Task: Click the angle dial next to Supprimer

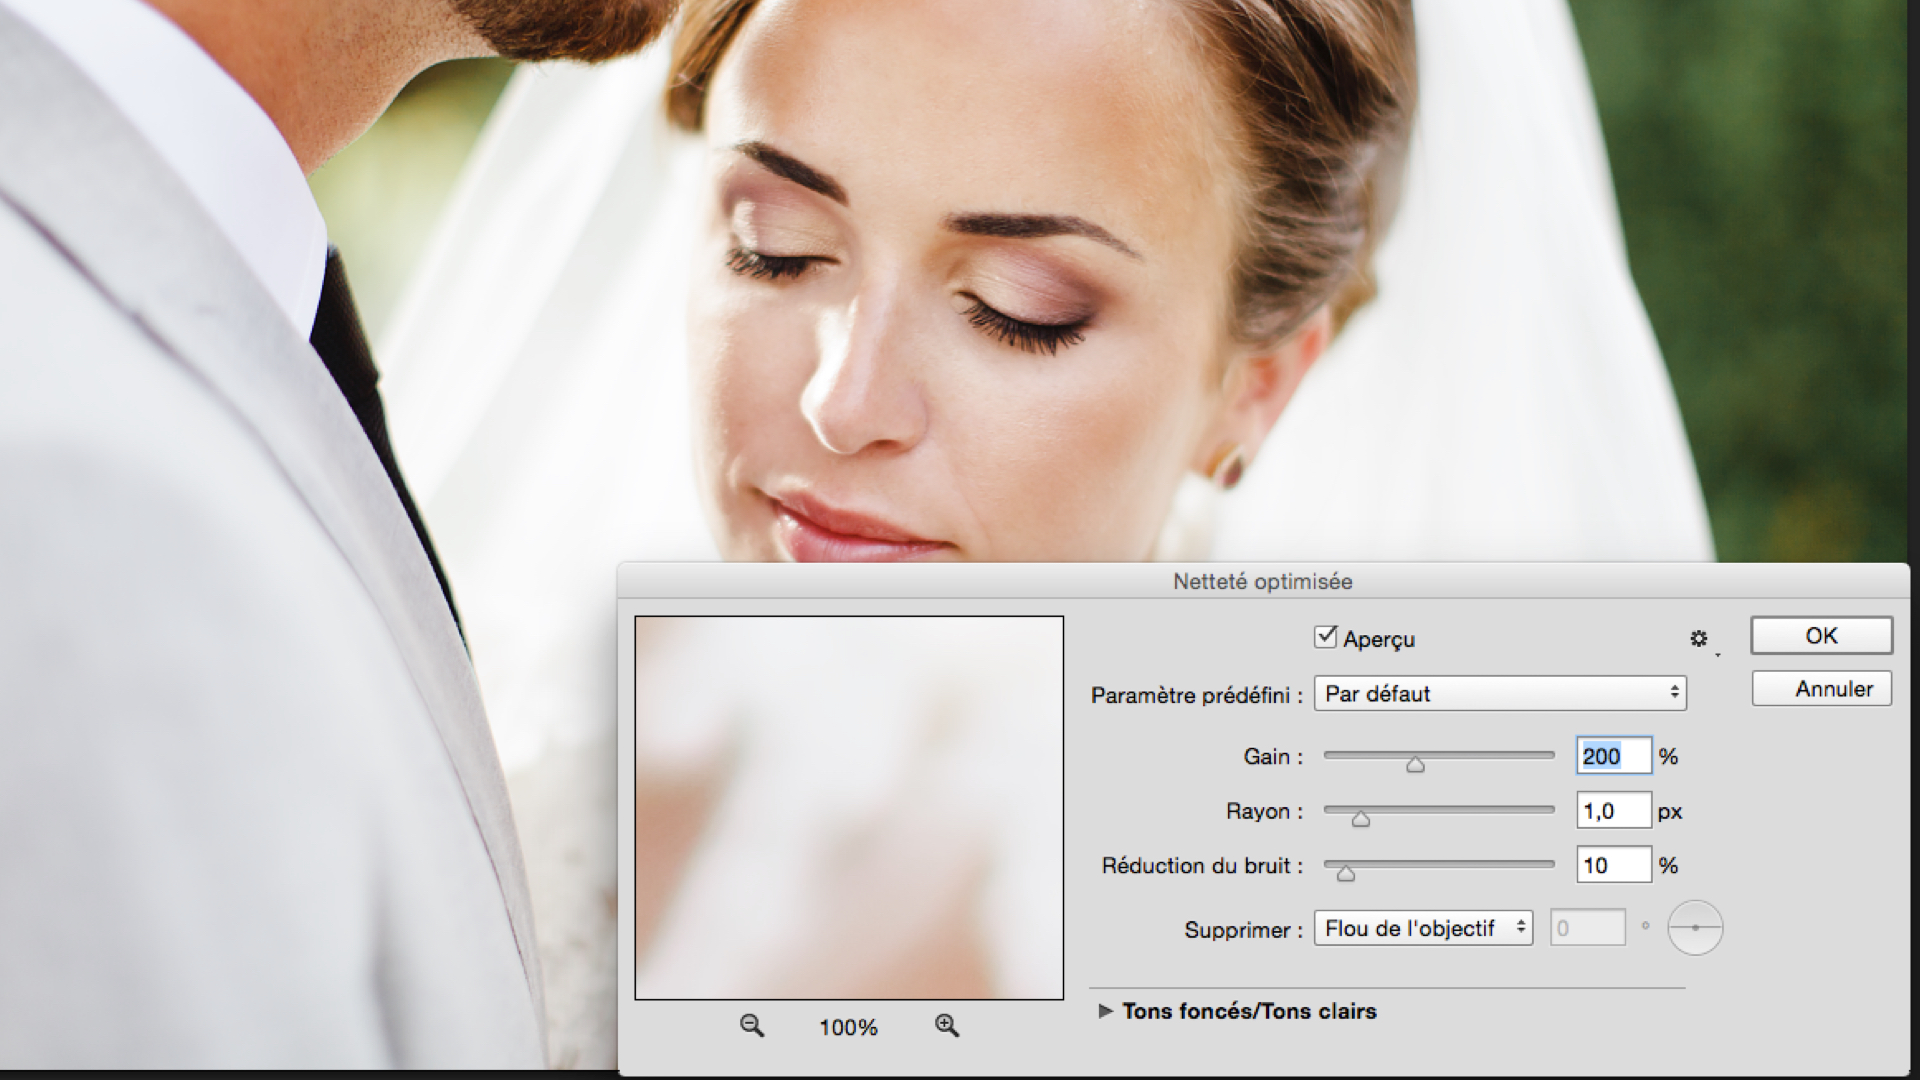Action: coord(1695,928)
